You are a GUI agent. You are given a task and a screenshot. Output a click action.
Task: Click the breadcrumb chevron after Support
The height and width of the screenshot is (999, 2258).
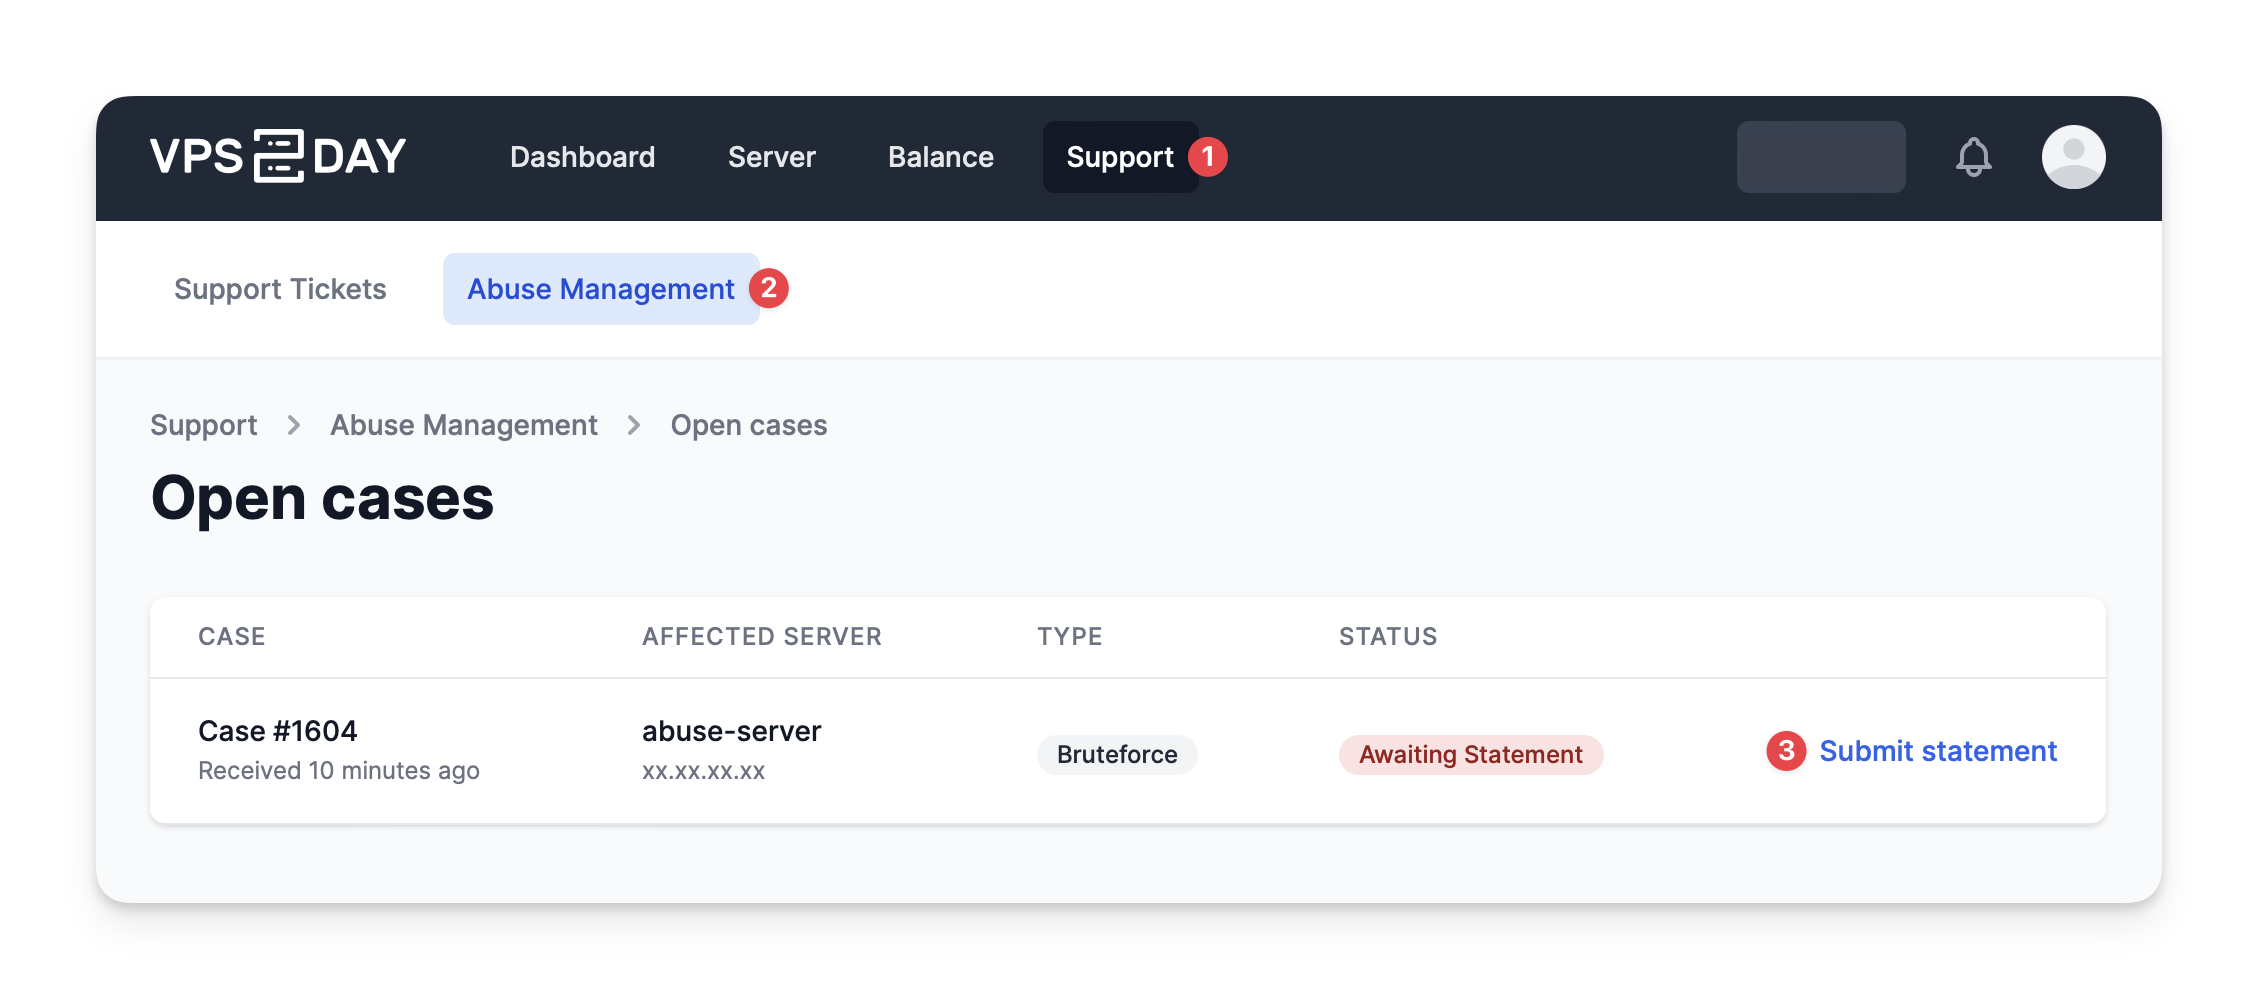tap(294, 426)
